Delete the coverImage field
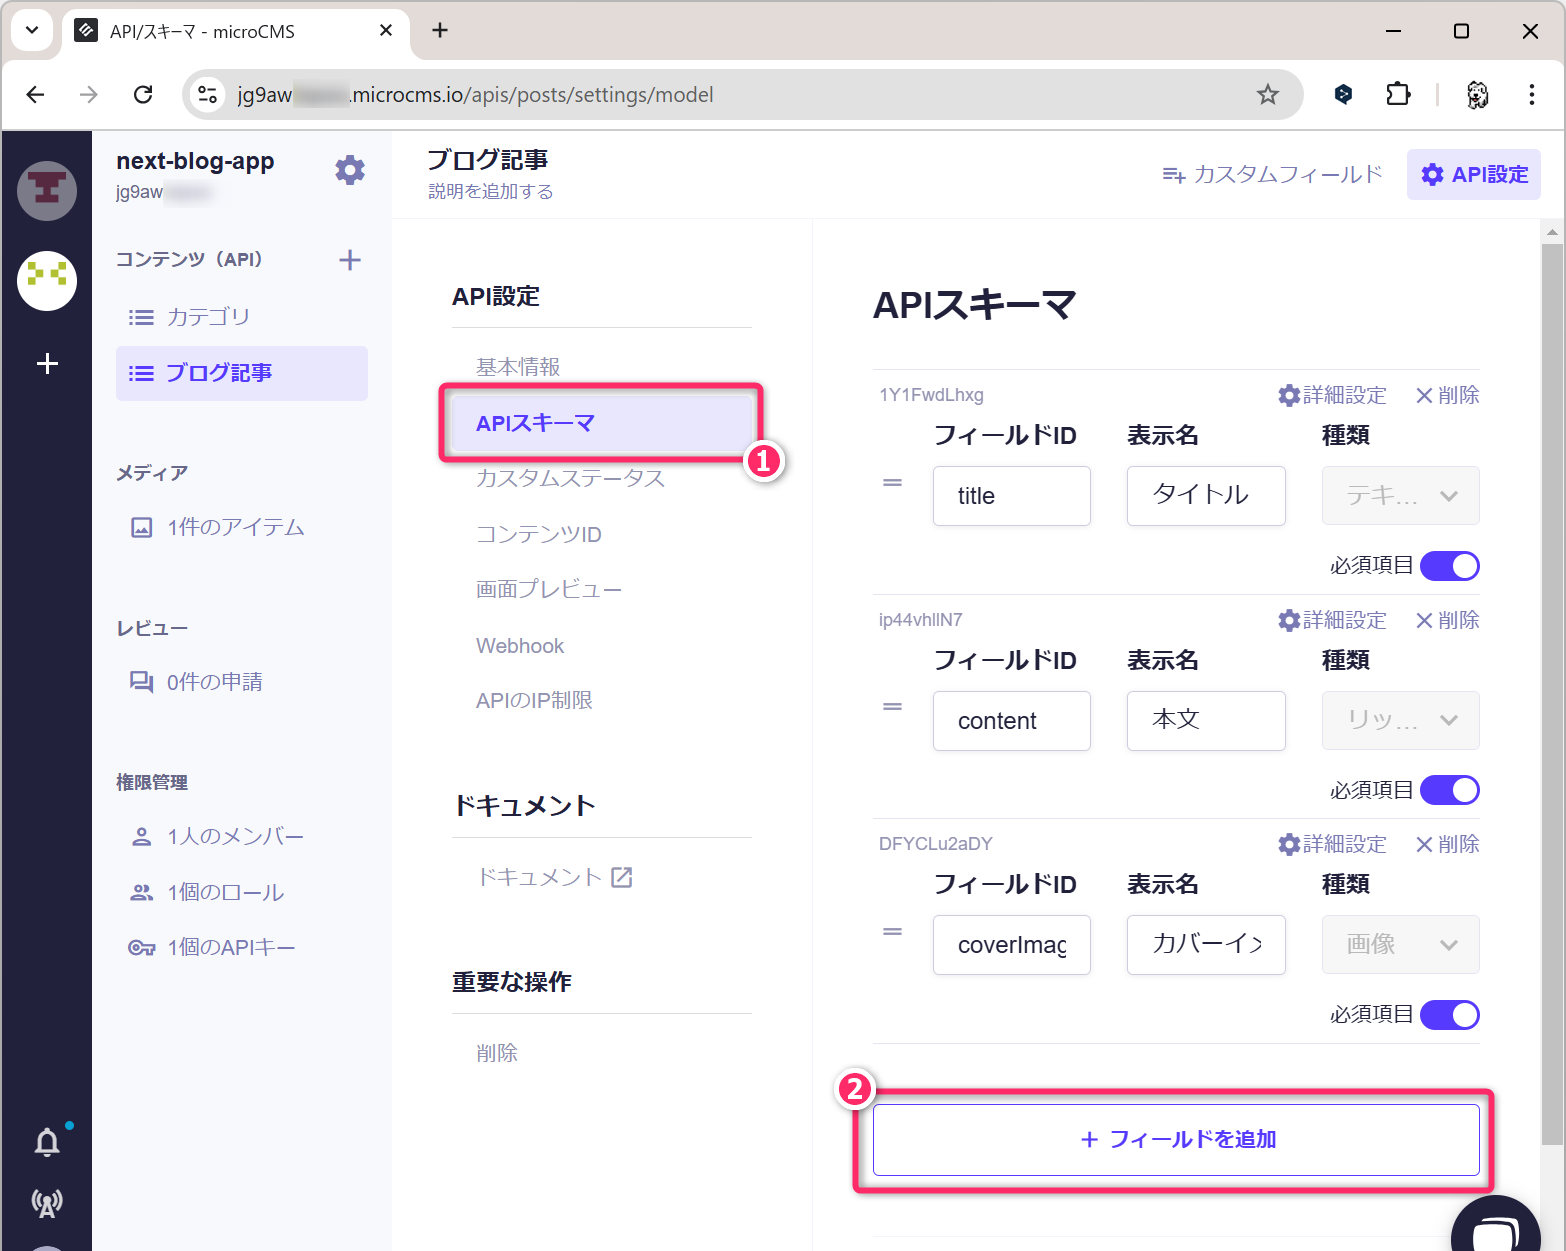Screen dimensions: 1566x1251 (x=1447, y=844)
